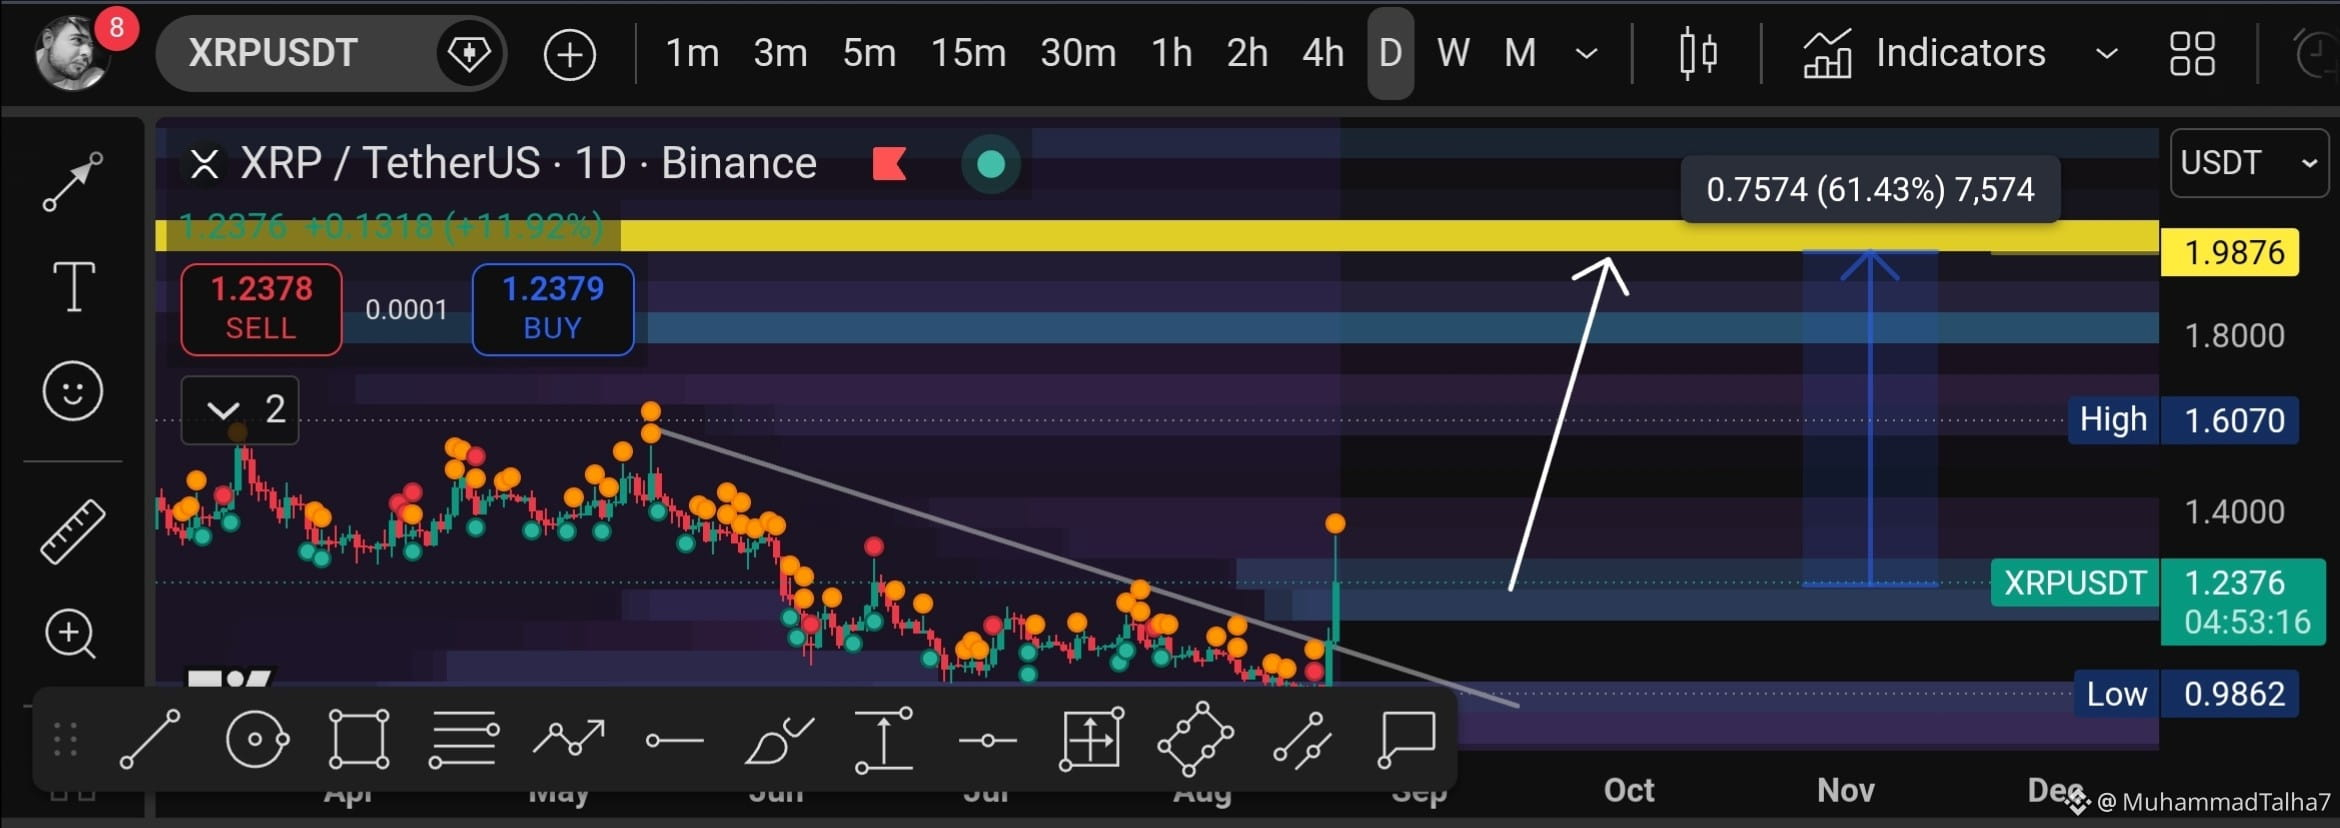Choose the 1h timeframe
Viewport: 2340px width, 828px height.
point(1172,53)
